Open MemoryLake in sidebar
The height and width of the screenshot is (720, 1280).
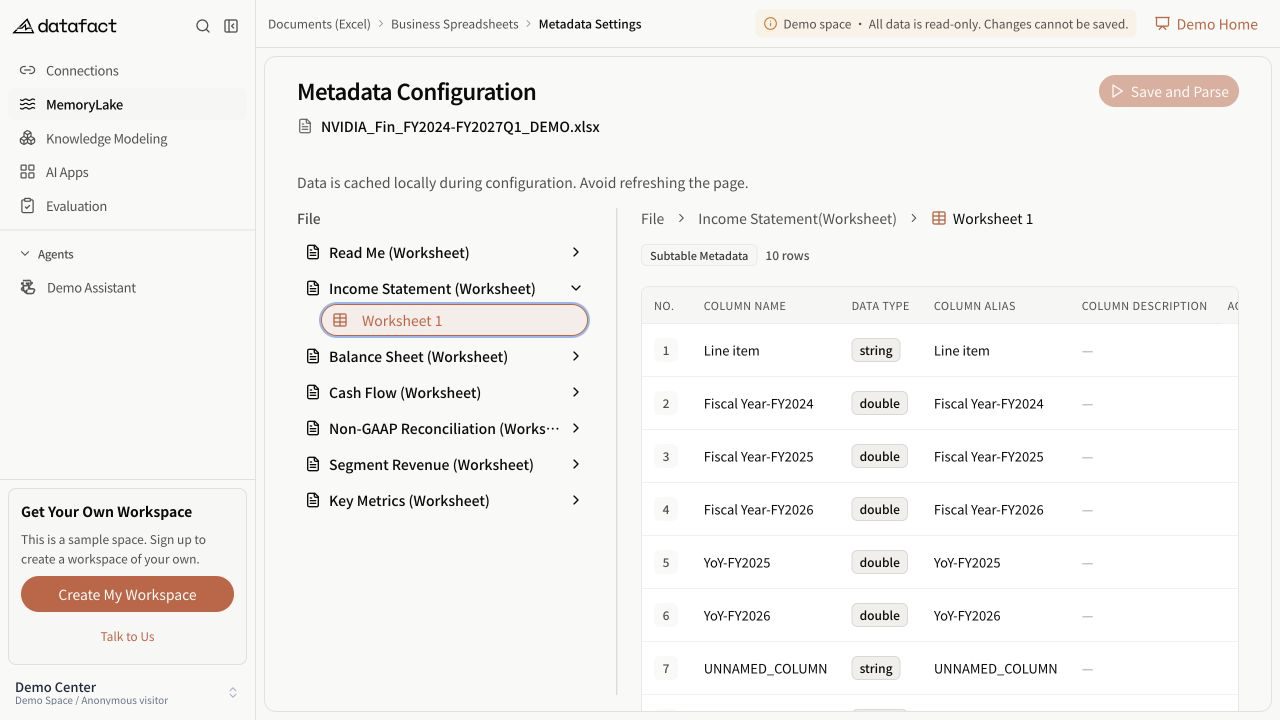(x=127, y=105)
